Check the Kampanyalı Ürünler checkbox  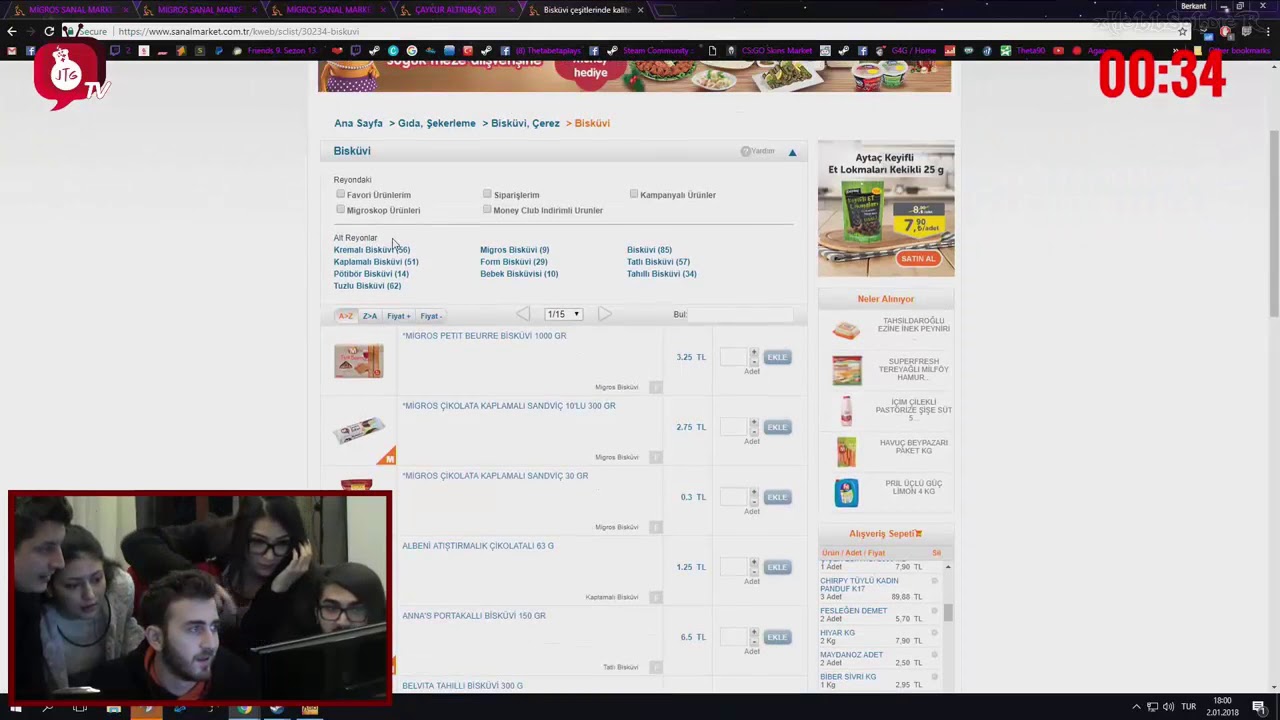[x=634, y=194]
